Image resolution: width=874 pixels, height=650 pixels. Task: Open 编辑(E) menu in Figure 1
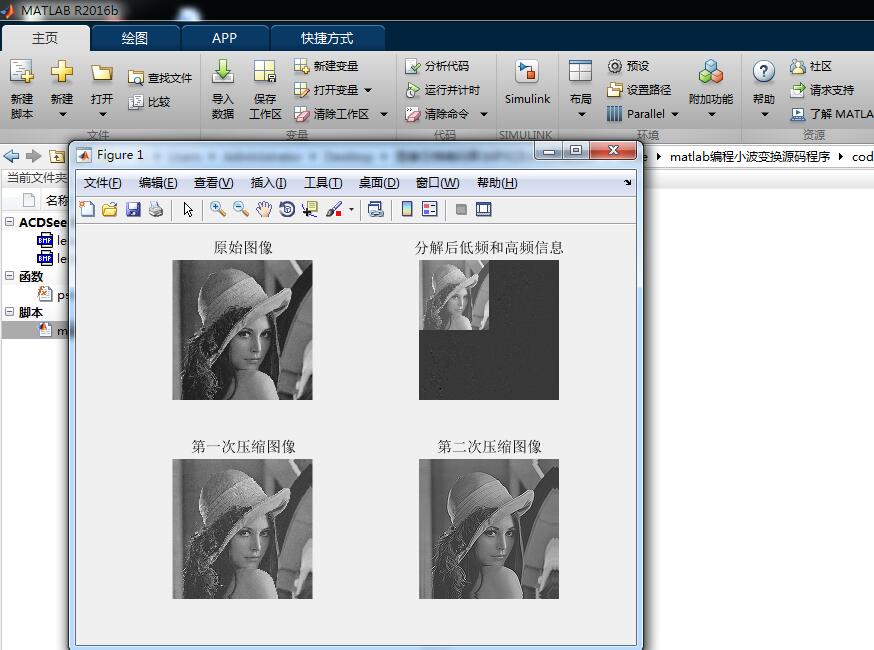point(158,183)
